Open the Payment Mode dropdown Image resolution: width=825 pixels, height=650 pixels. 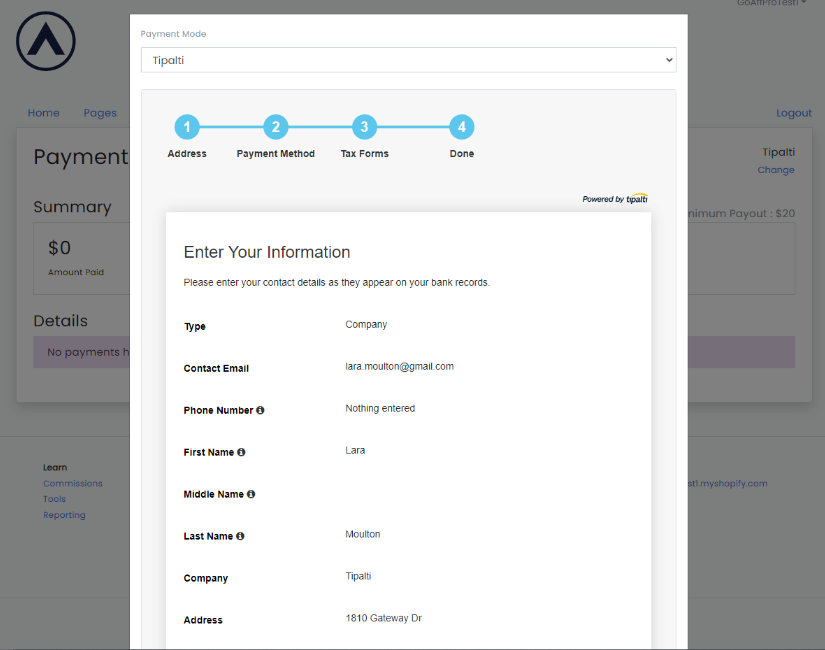408,60
